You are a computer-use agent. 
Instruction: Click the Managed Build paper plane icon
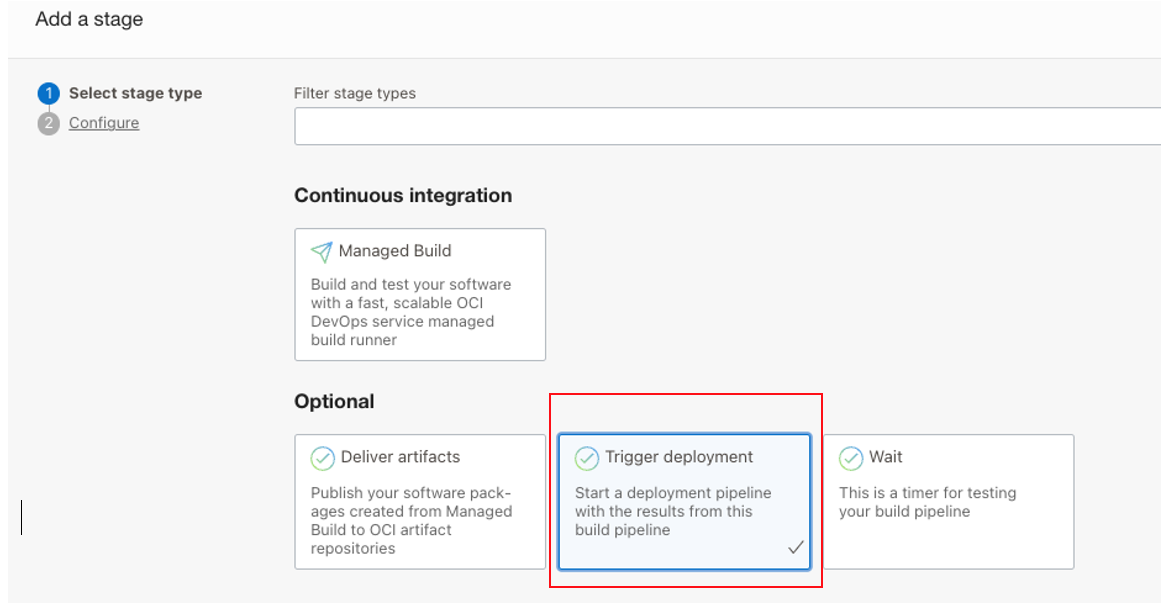(x=321, y=251)
